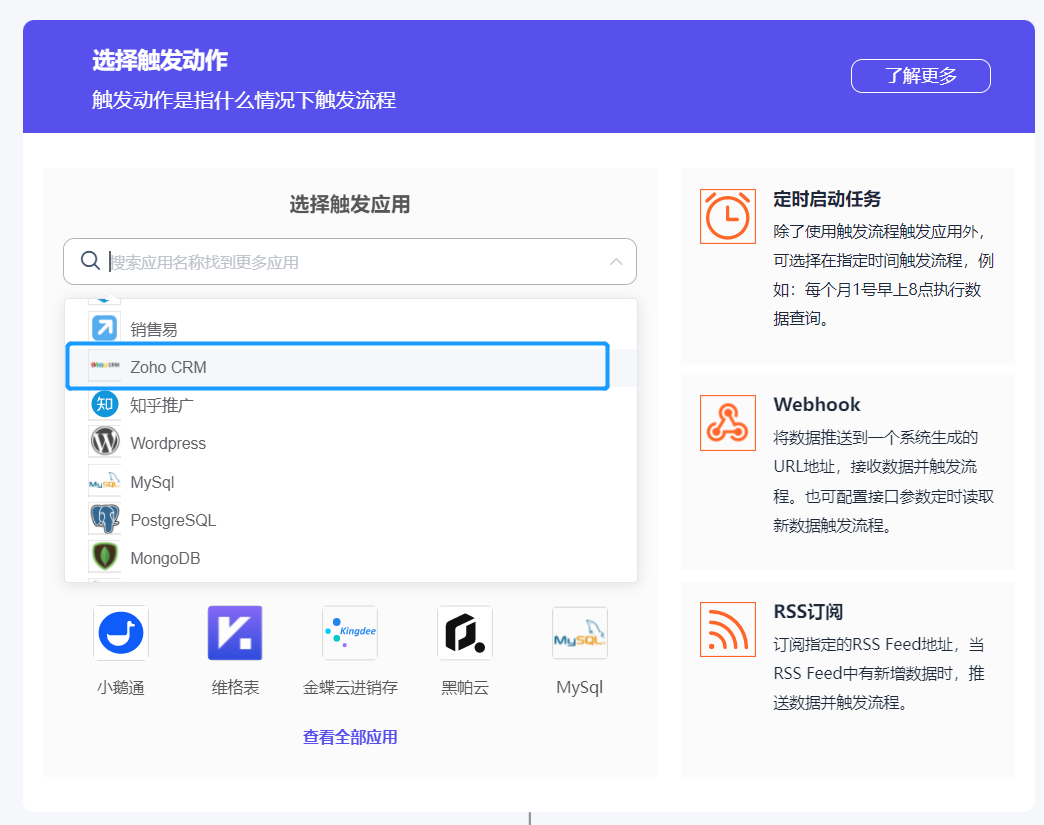Open the 定时启动任务 title
Image resolution: width=1044 pixels, height=825 pixels.
827,199
